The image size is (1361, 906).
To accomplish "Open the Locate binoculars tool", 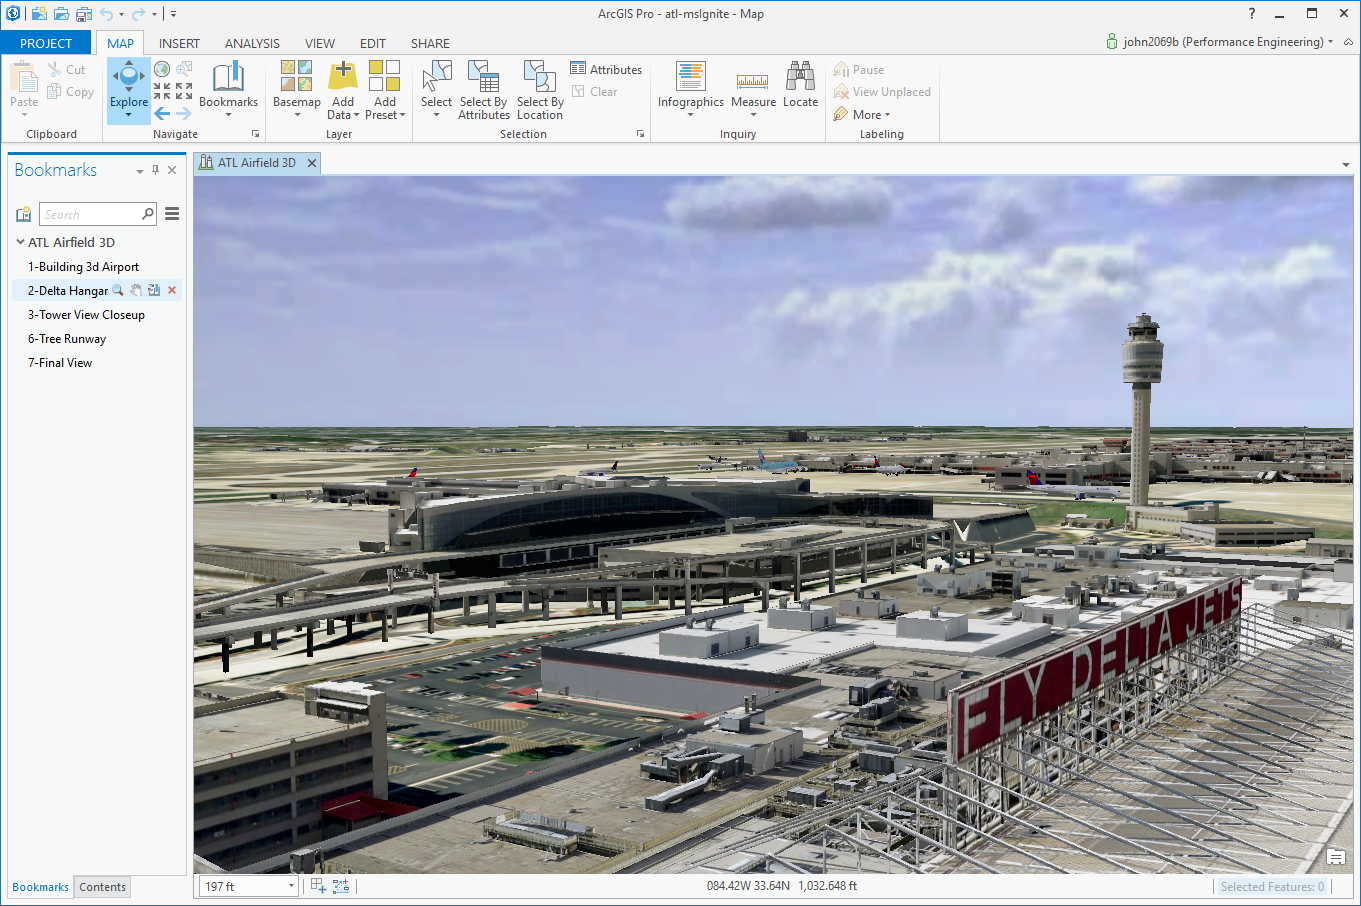I will pos(800,85).
